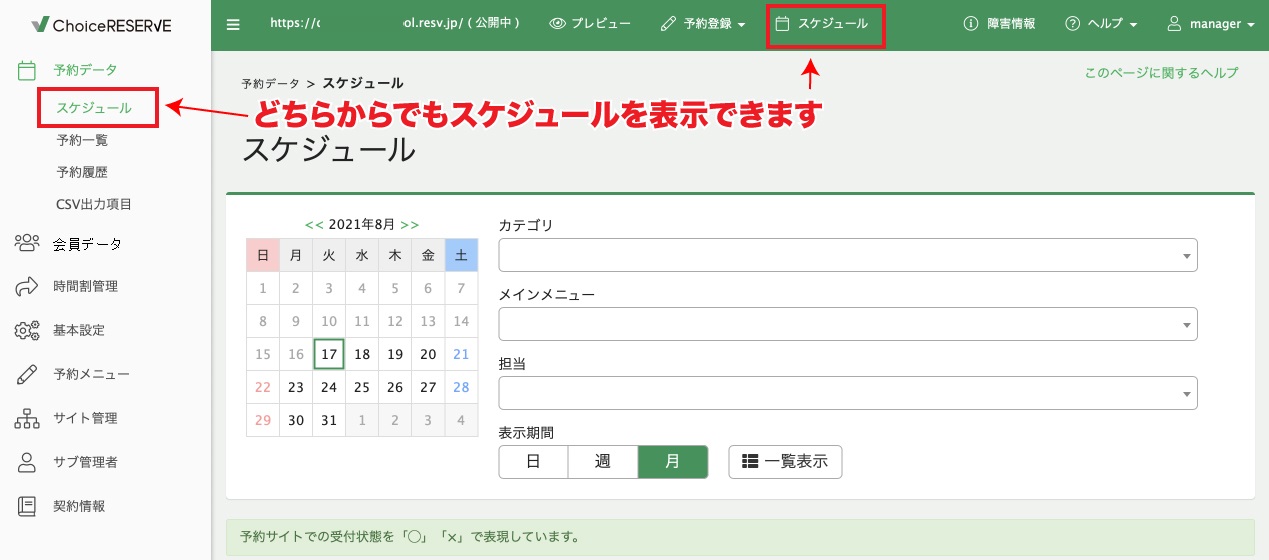The image size is (1269, 560).
Task: Select August 21 on the calendar
Action: pos(461,354)
